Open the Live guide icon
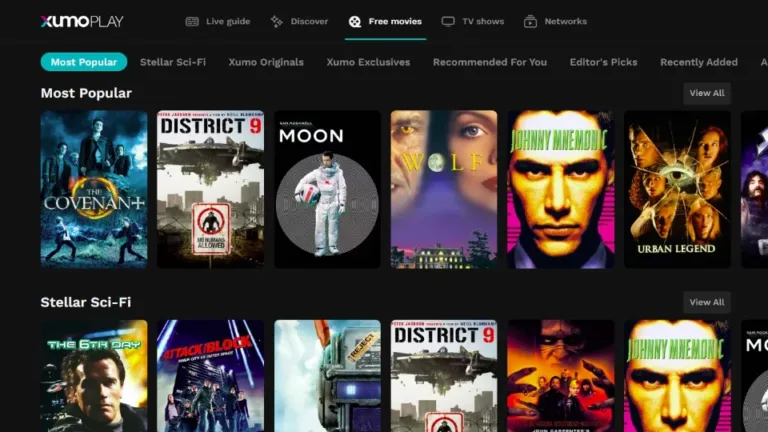768x432 pixels. click(192, 21)
